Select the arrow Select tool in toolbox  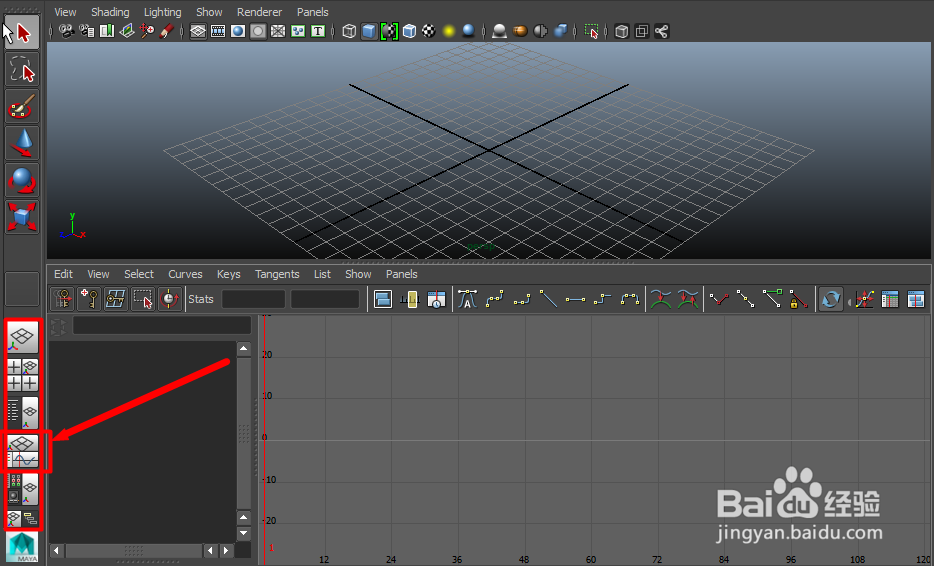pyautogui.click(x=22, y=32)
